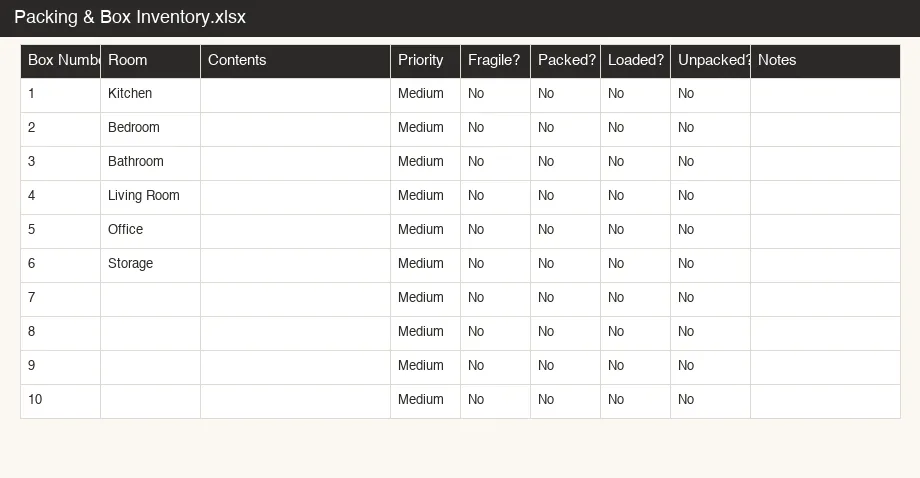The width and height of the screenshot is (920, 478).
Task: Select box number 5 cell
Action: (60, 231)
